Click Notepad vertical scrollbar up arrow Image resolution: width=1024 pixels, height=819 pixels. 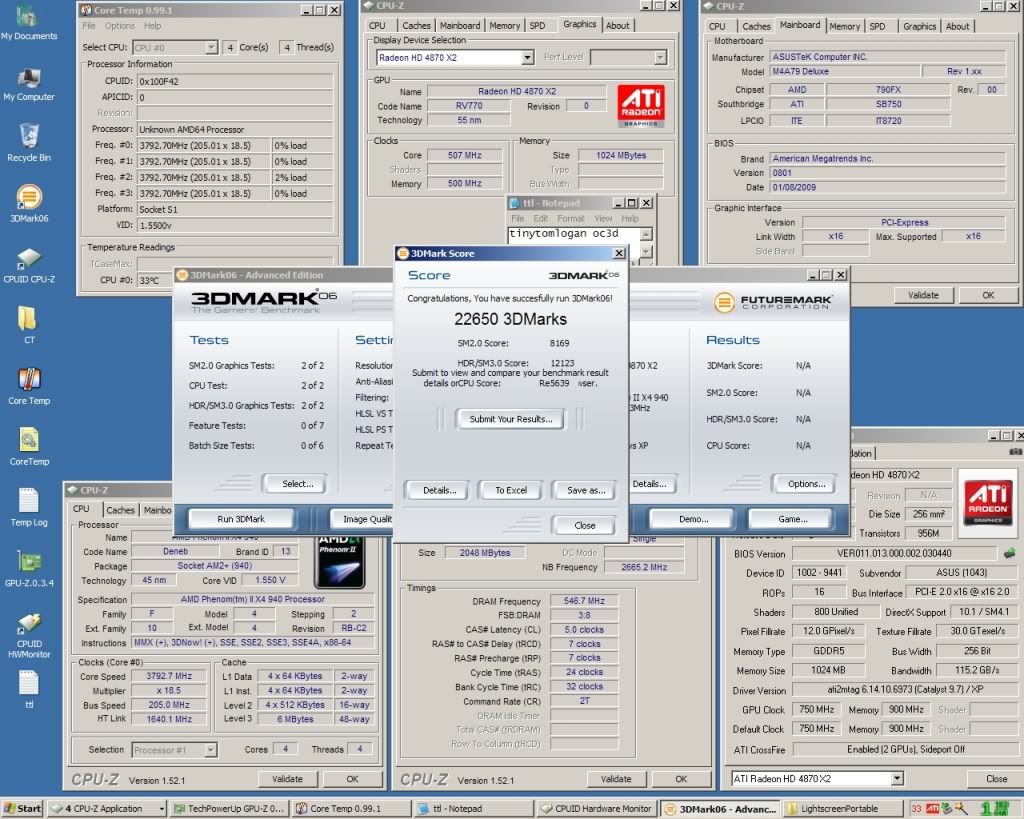click(646, 234)
